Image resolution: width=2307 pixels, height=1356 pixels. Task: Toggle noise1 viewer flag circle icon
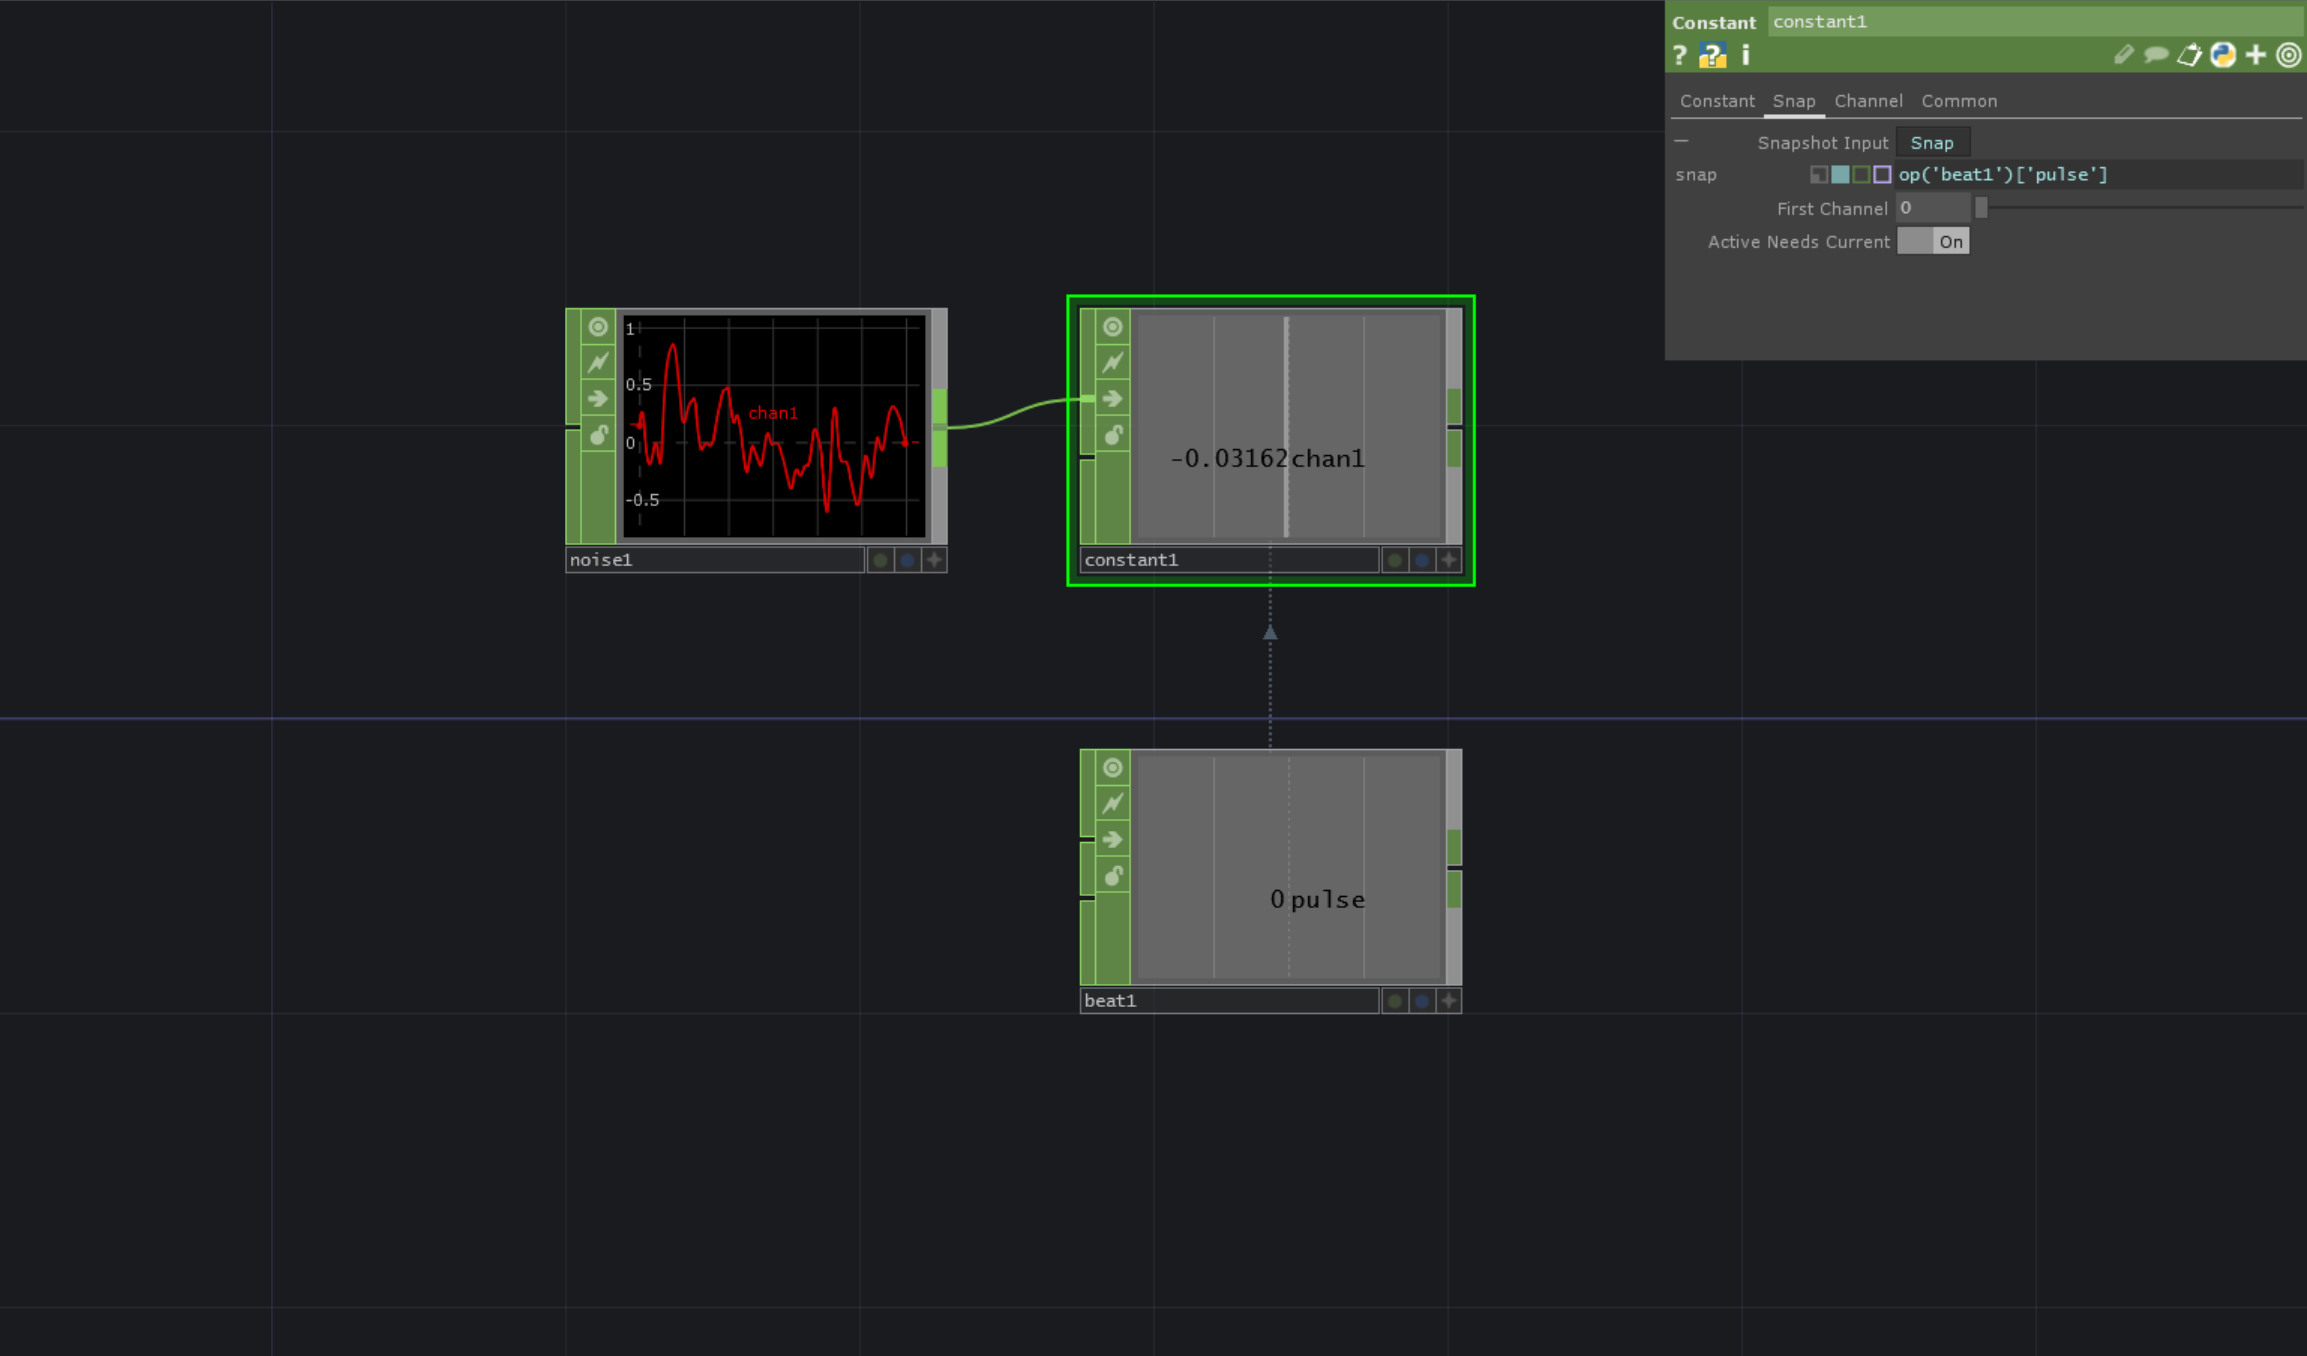coord(598,327)
